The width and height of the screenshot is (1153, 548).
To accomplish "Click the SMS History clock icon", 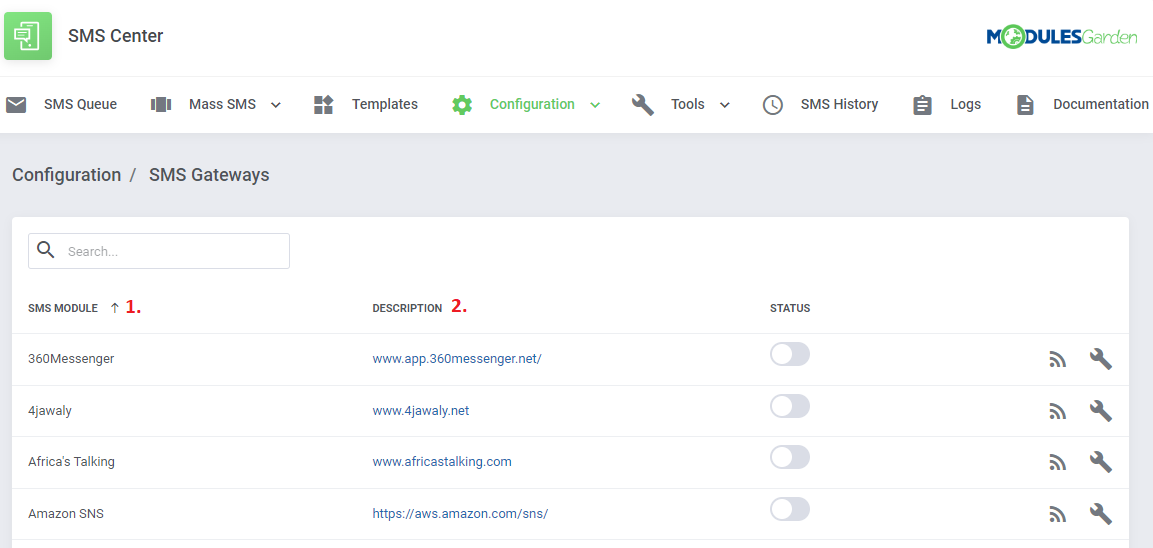I will click(772, 104).
